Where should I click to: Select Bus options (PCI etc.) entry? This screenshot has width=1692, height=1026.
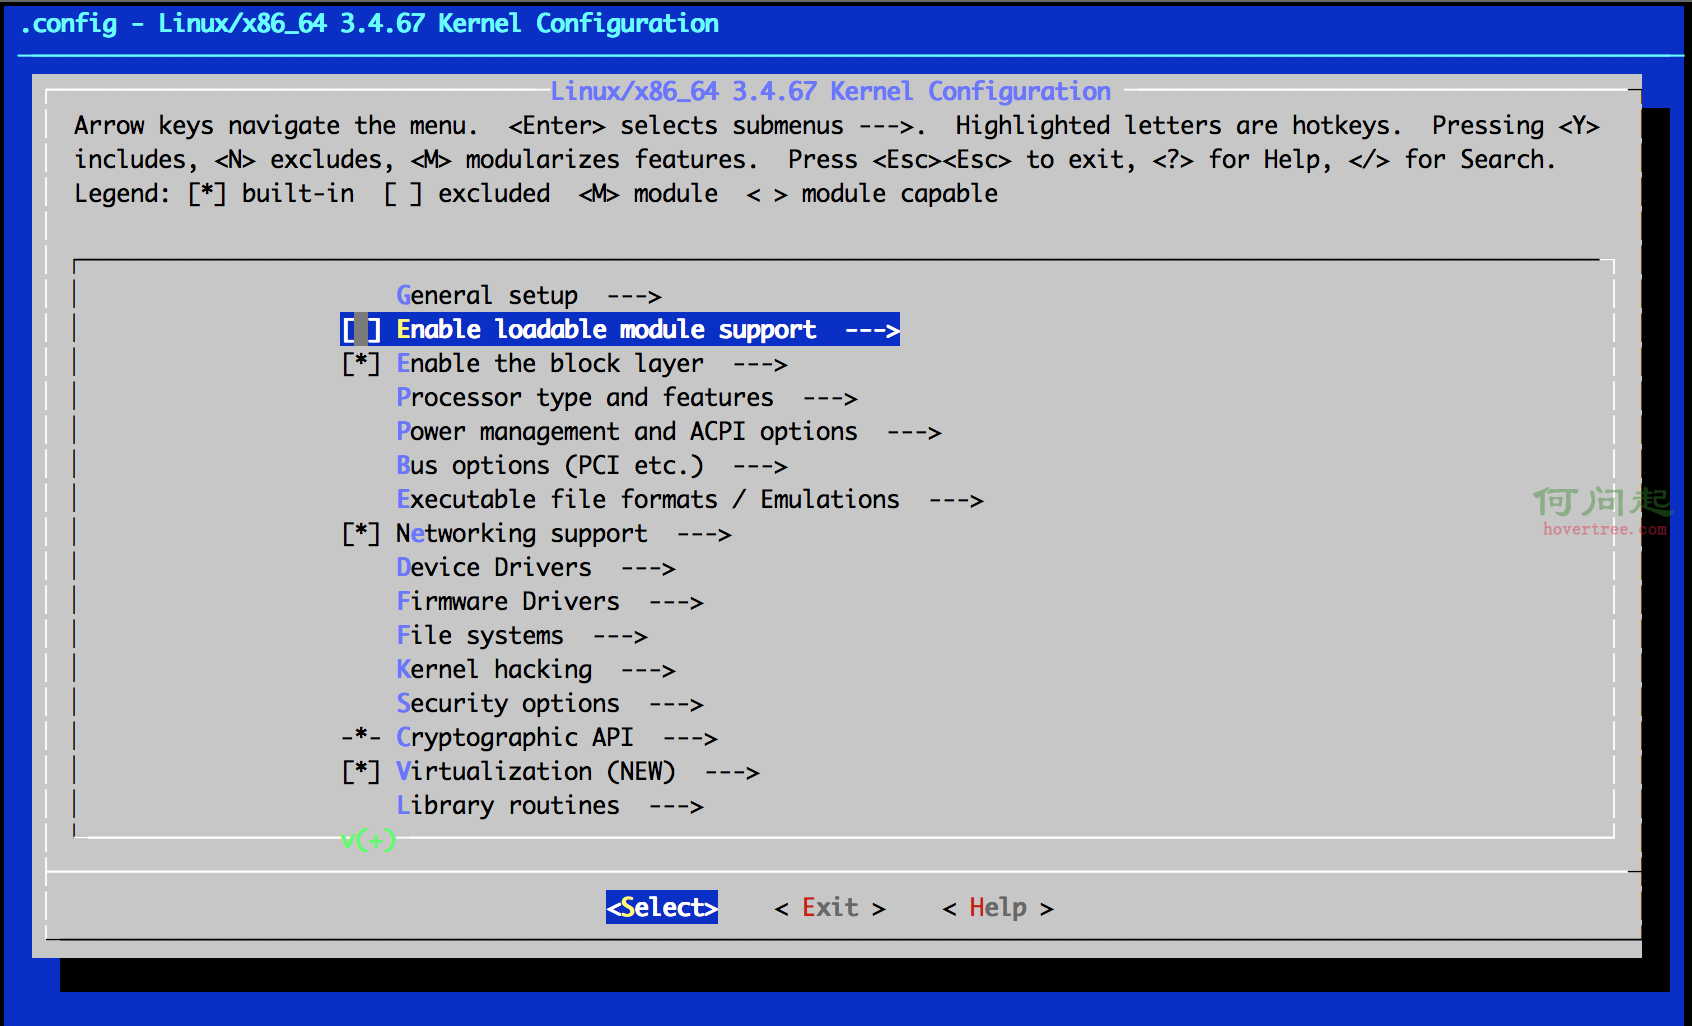tap(550, 466)
